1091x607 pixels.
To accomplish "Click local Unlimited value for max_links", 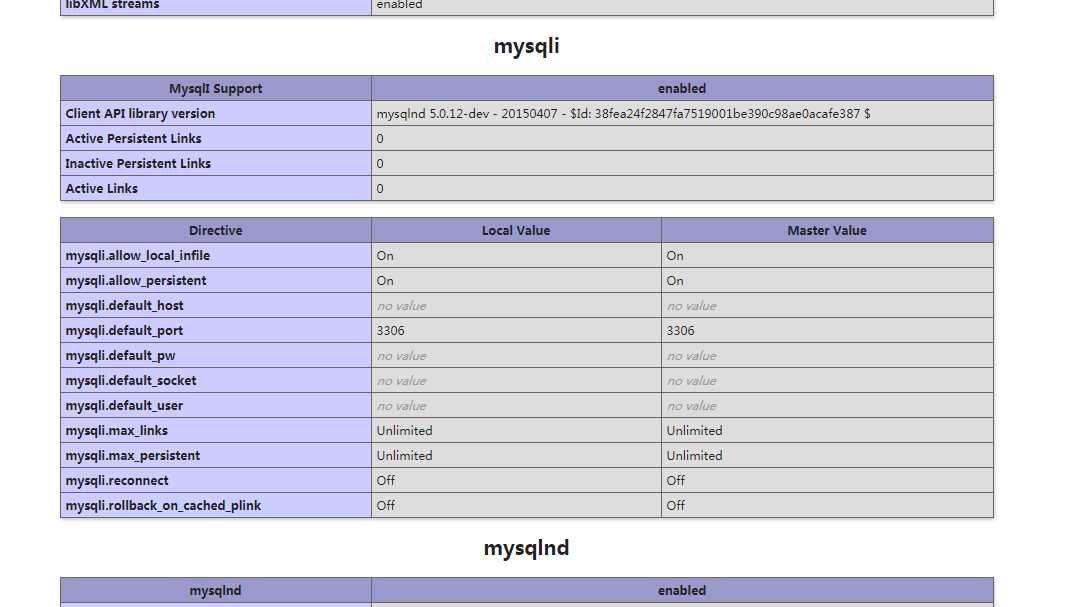I will pyautogui.click(x=404, y=431).
